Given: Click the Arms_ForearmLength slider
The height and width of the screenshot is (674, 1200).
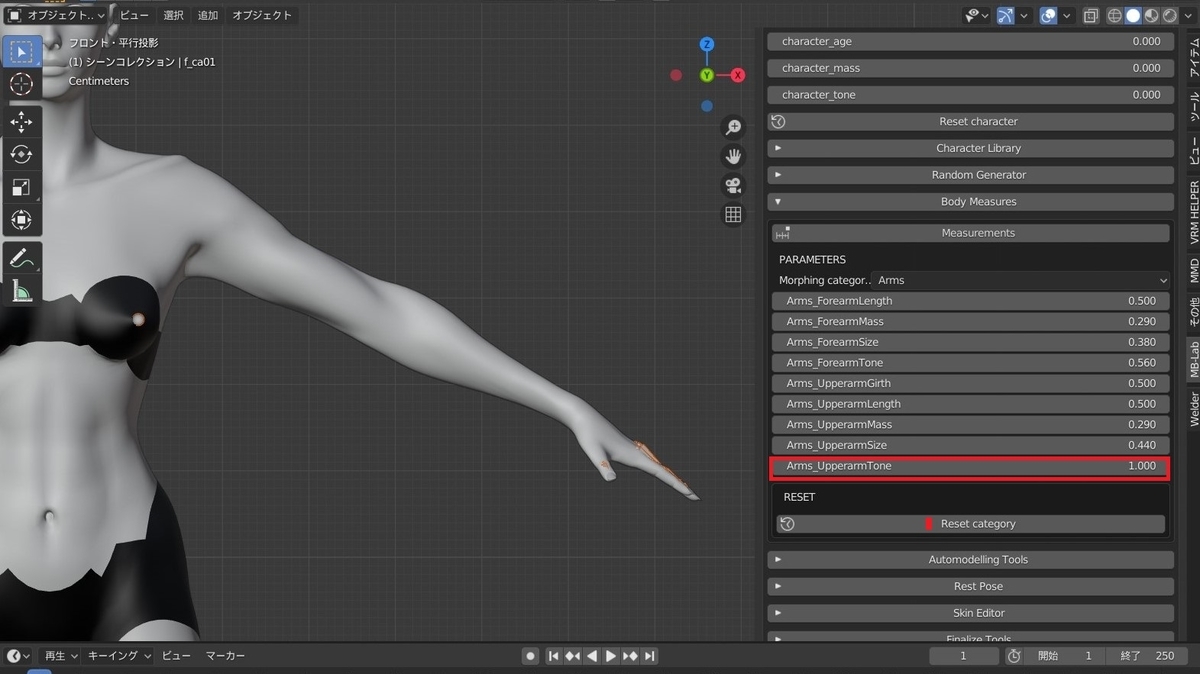Looking at the screenshot, I should 970,301.
